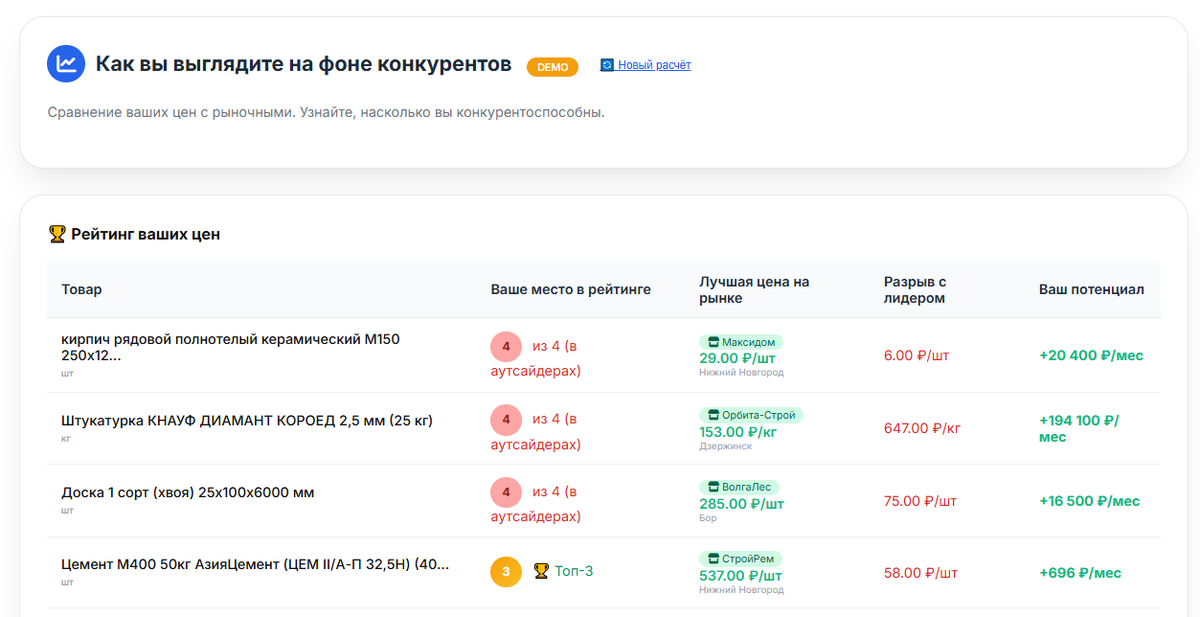Click the Разрыв с лидером column header

point(915,290)
